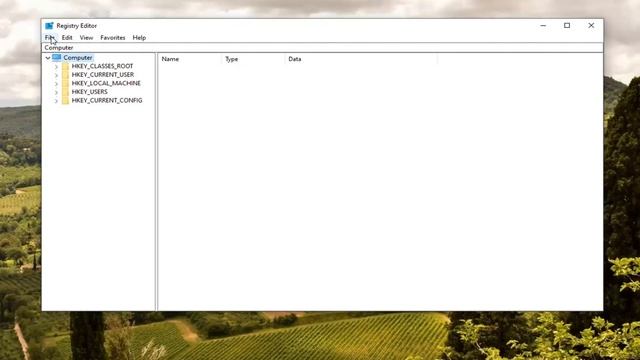Click the address bar showing Computer
Viewport: 640px width, 360px height.
(322, 48)
